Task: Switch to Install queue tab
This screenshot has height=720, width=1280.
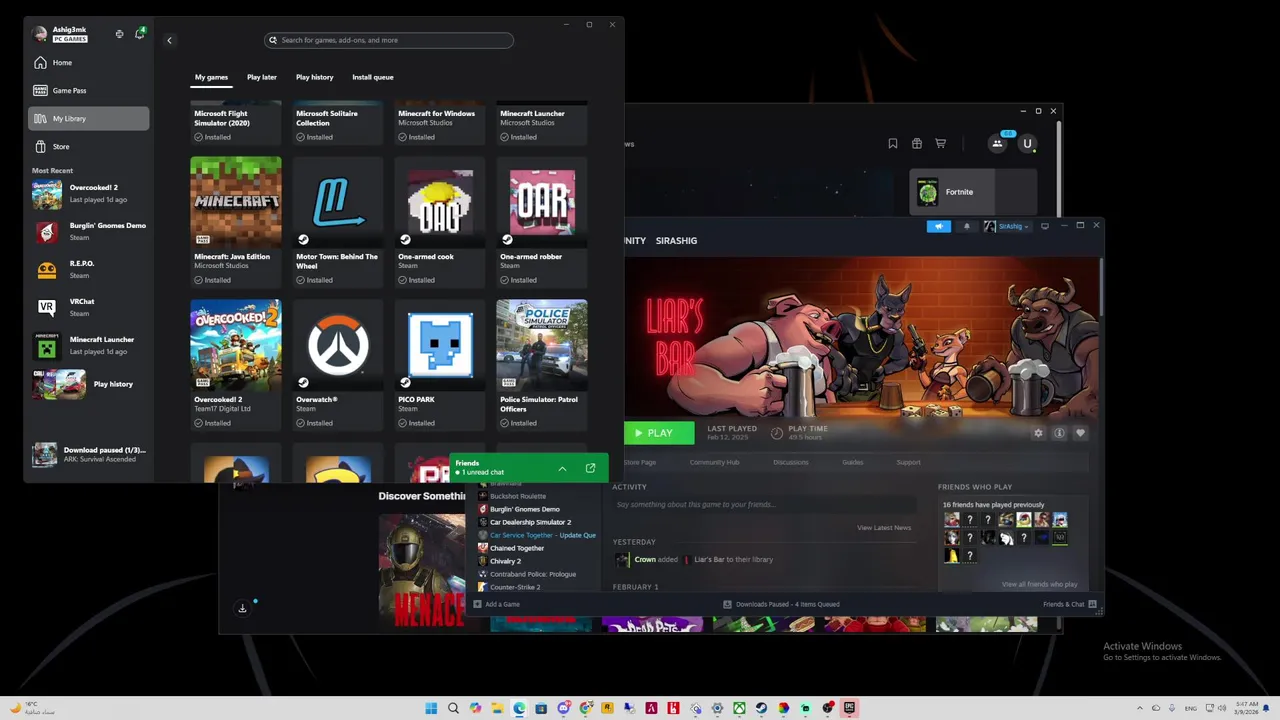Action: point(372,77)
